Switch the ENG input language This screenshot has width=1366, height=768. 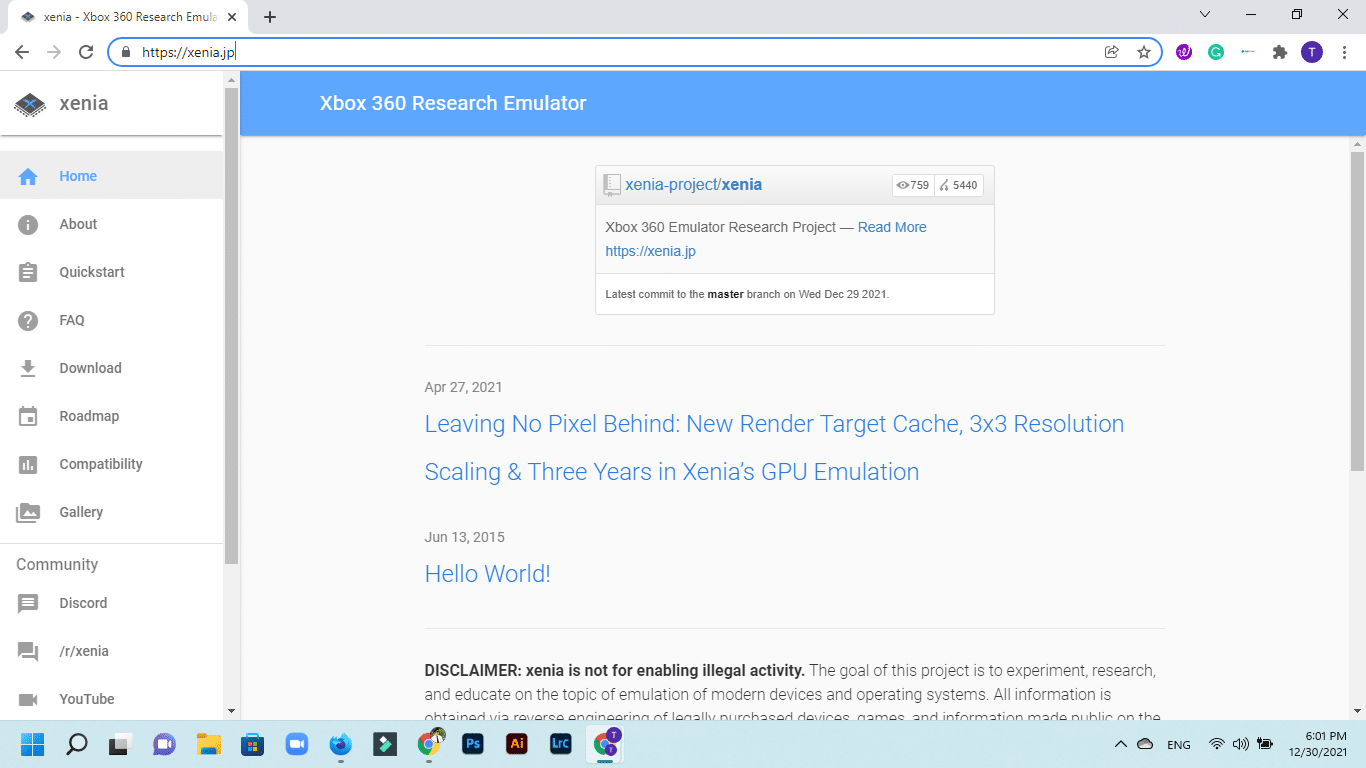pos(1179,744)
